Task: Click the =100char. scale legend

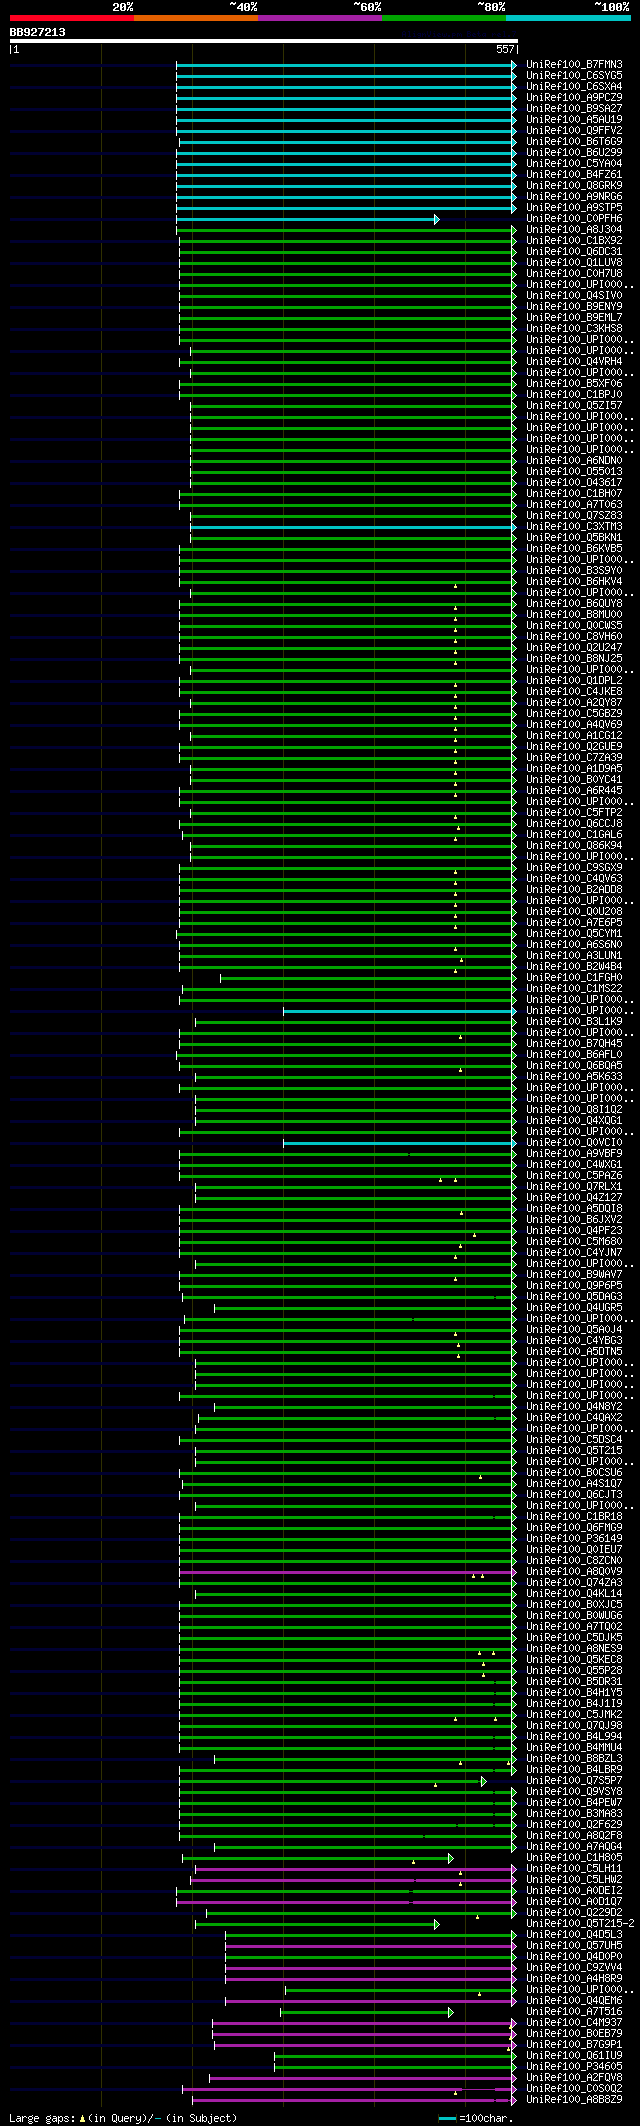Action: pyautogui.click(x=476, y=2118)
